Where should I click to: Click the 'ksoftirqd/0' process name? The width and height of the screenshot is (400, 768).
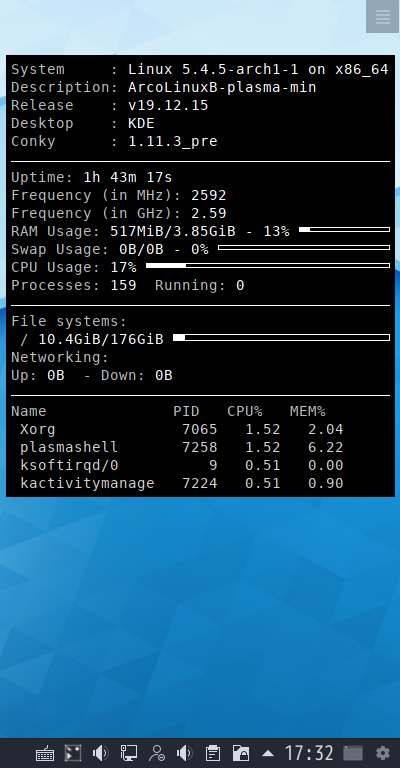point(69,465)
